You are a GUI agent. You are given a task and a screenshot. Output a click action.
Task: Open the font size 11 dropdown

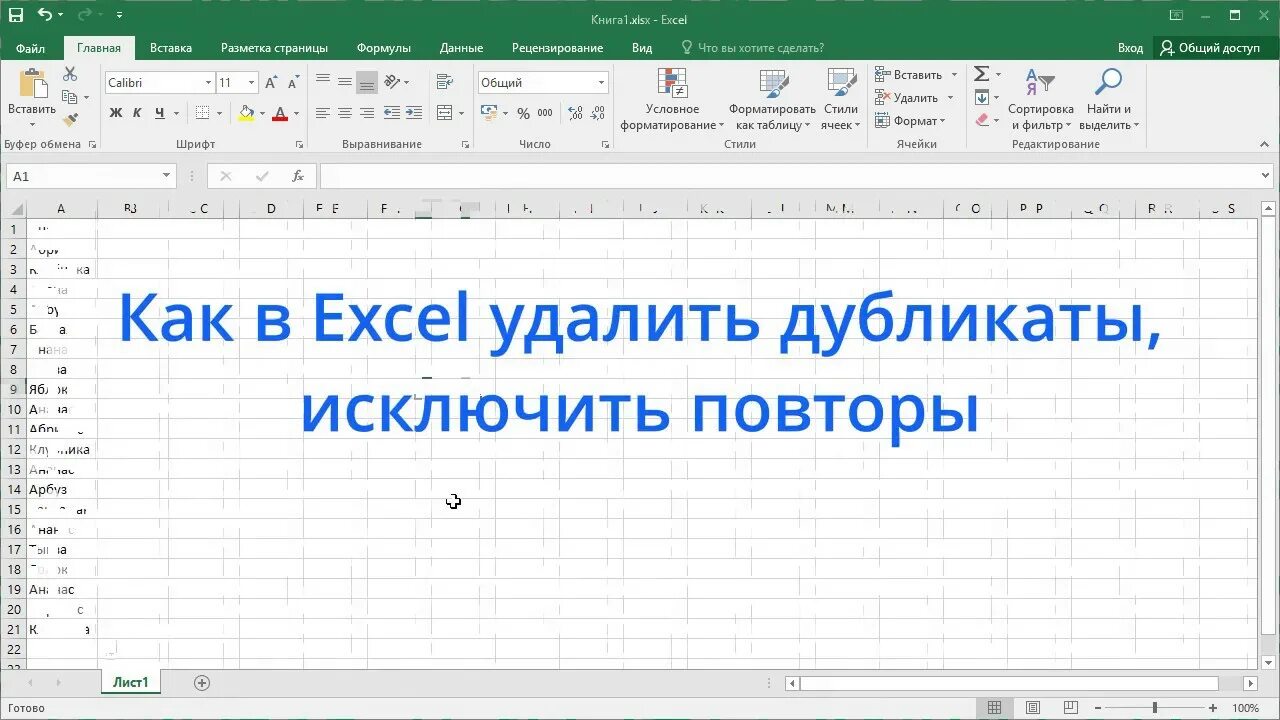[x=251, y=83]
